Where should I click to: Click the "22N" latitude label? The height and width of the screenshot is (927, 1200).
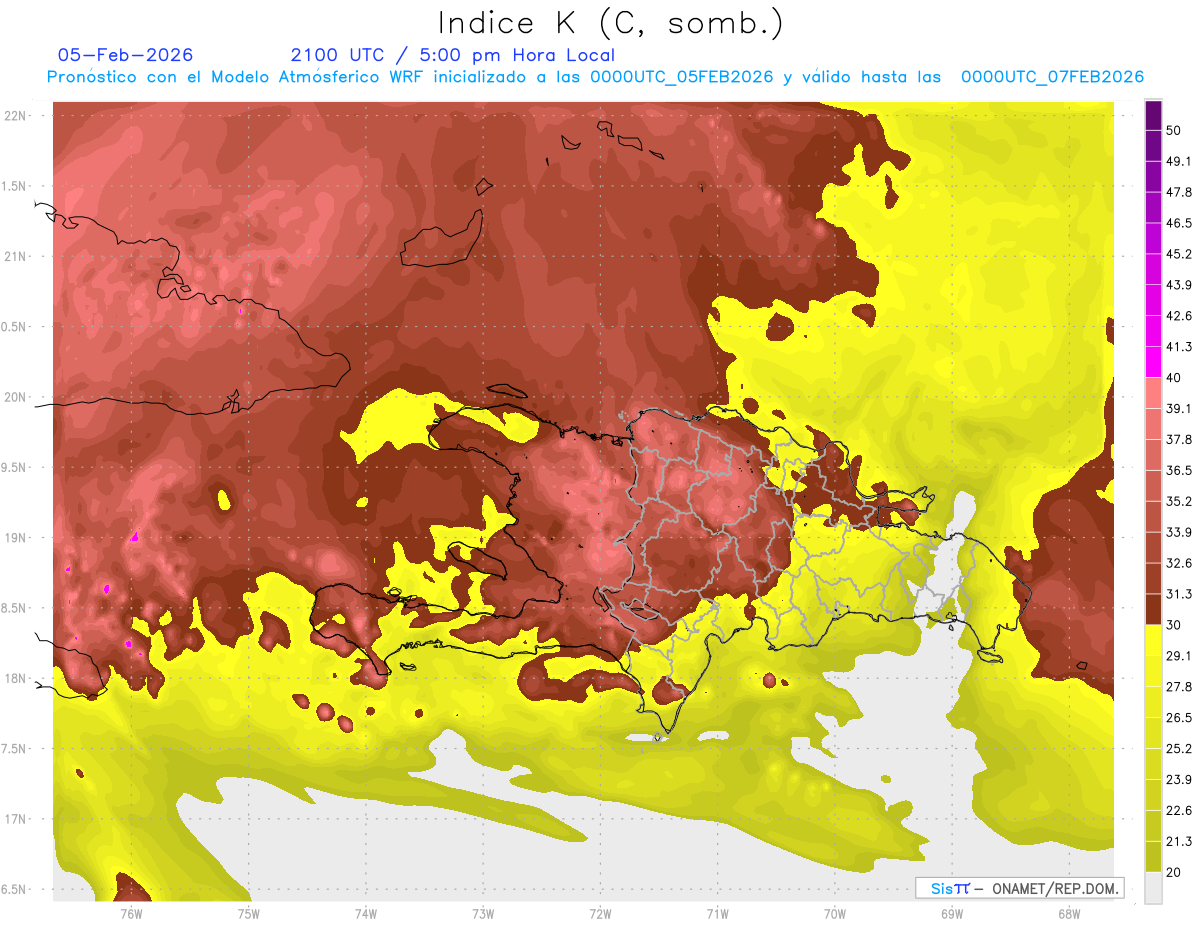tap(15, 116)
